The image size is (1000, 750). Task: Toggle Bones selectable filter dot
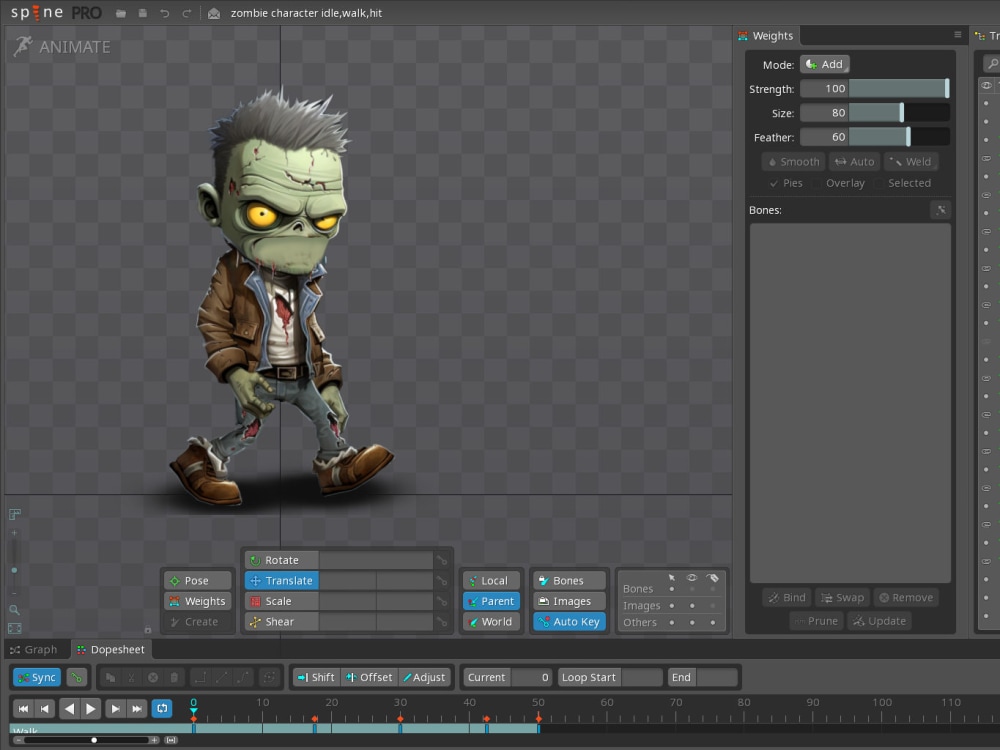click(672, 589)
